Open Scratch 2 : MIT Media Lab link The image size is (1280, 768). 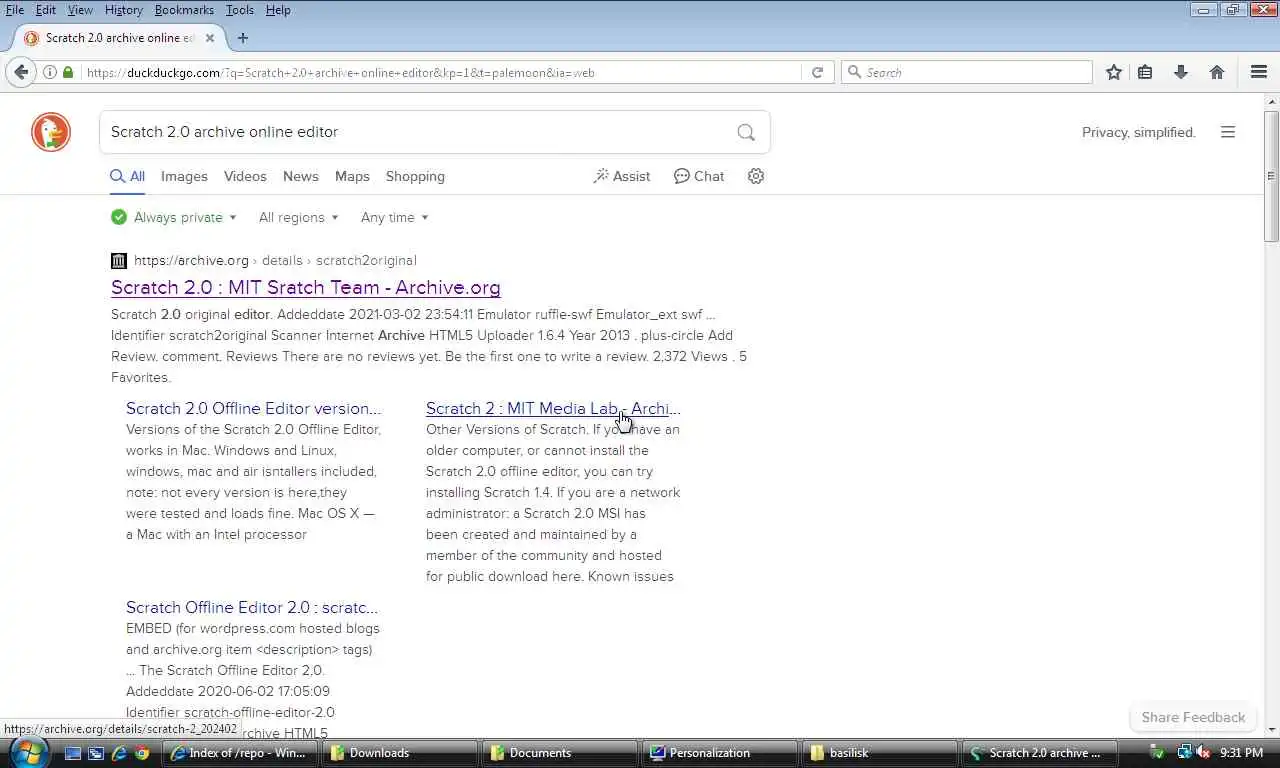(x=553, y=408)
